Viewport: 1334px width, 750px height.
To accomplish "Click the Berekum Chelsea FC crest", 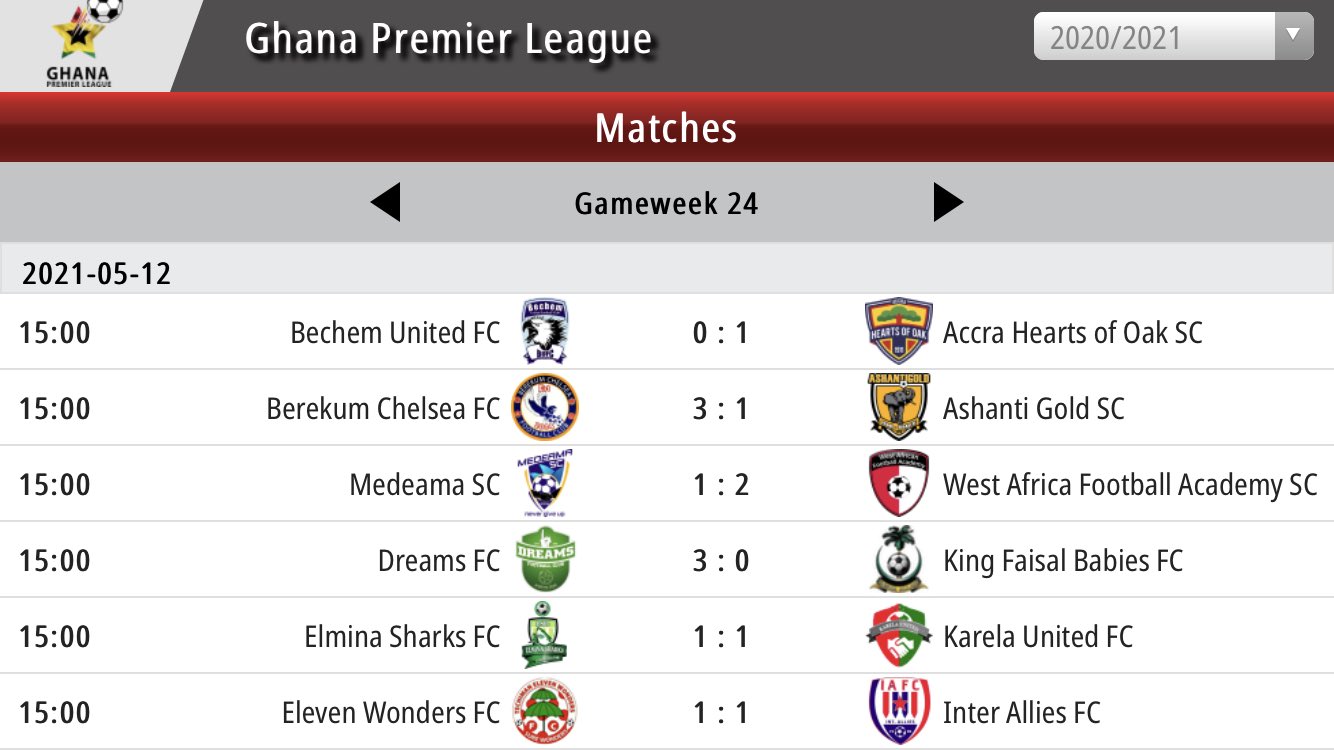I will point(545,408).
